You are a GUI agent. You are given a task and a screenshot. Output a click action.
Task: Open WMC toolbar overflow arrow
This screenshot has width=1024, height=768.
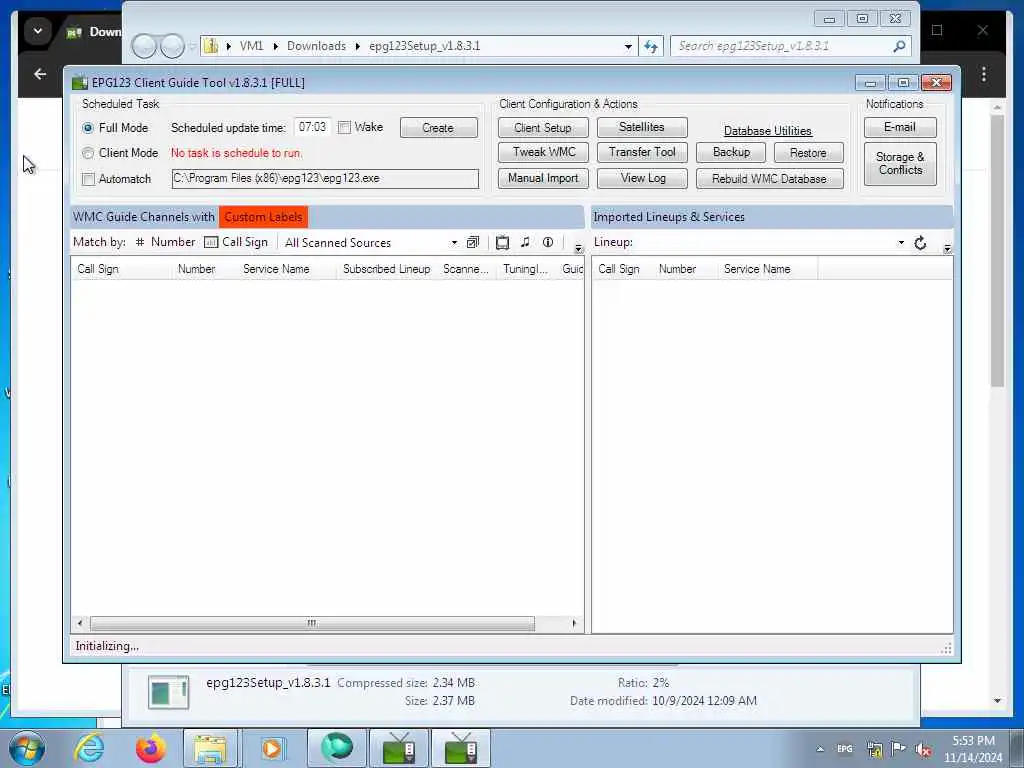click(578, 248)
